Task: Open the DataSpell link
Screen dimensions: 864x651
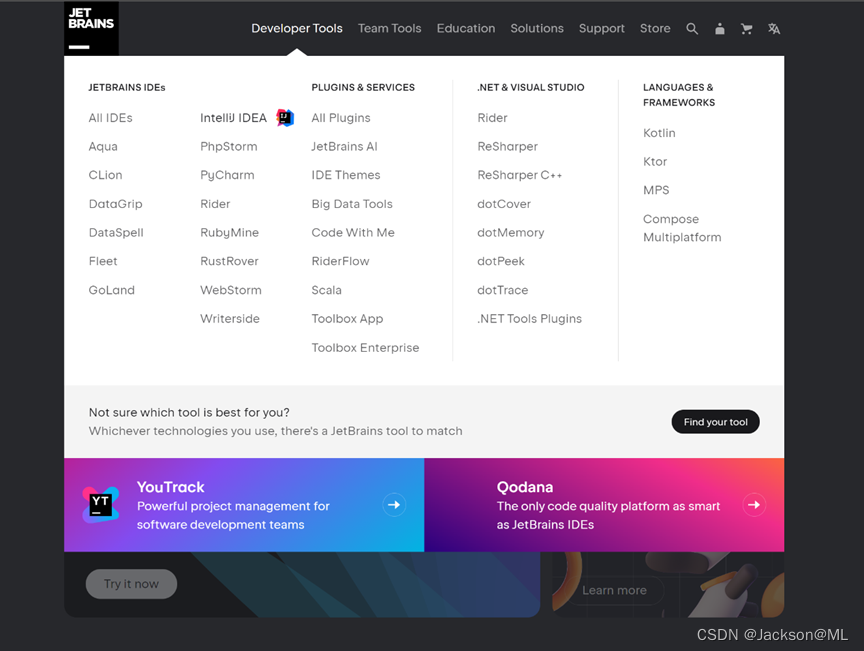Action: [116, 233]
